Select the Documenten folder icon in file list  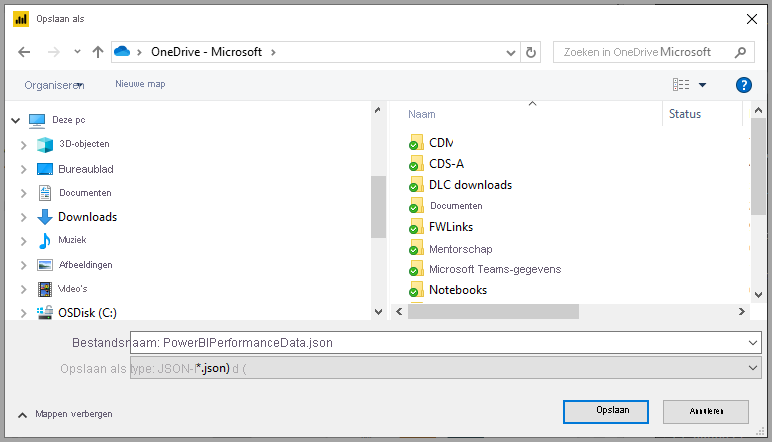coord(417,206)
